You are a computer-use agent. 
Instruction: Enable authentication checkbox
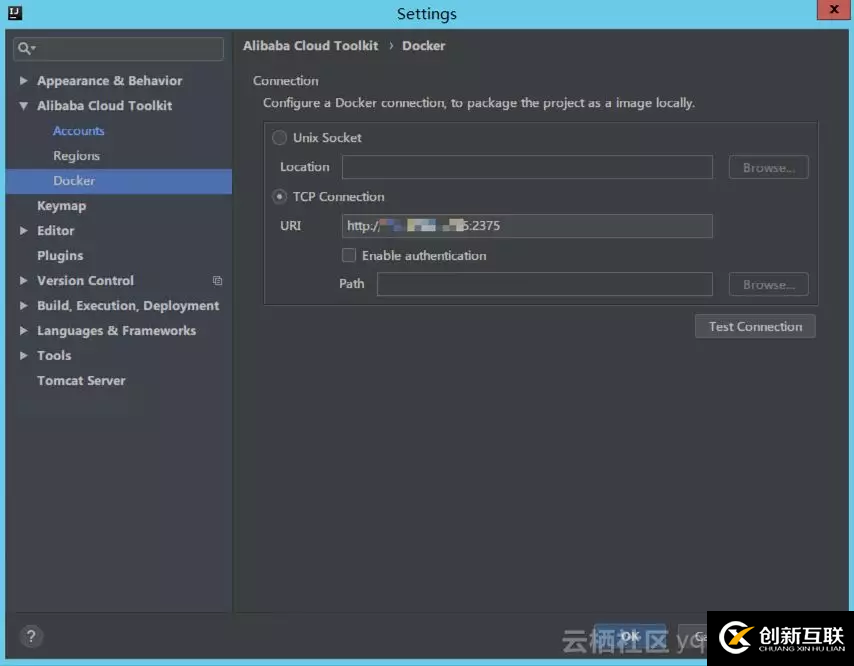349,255
